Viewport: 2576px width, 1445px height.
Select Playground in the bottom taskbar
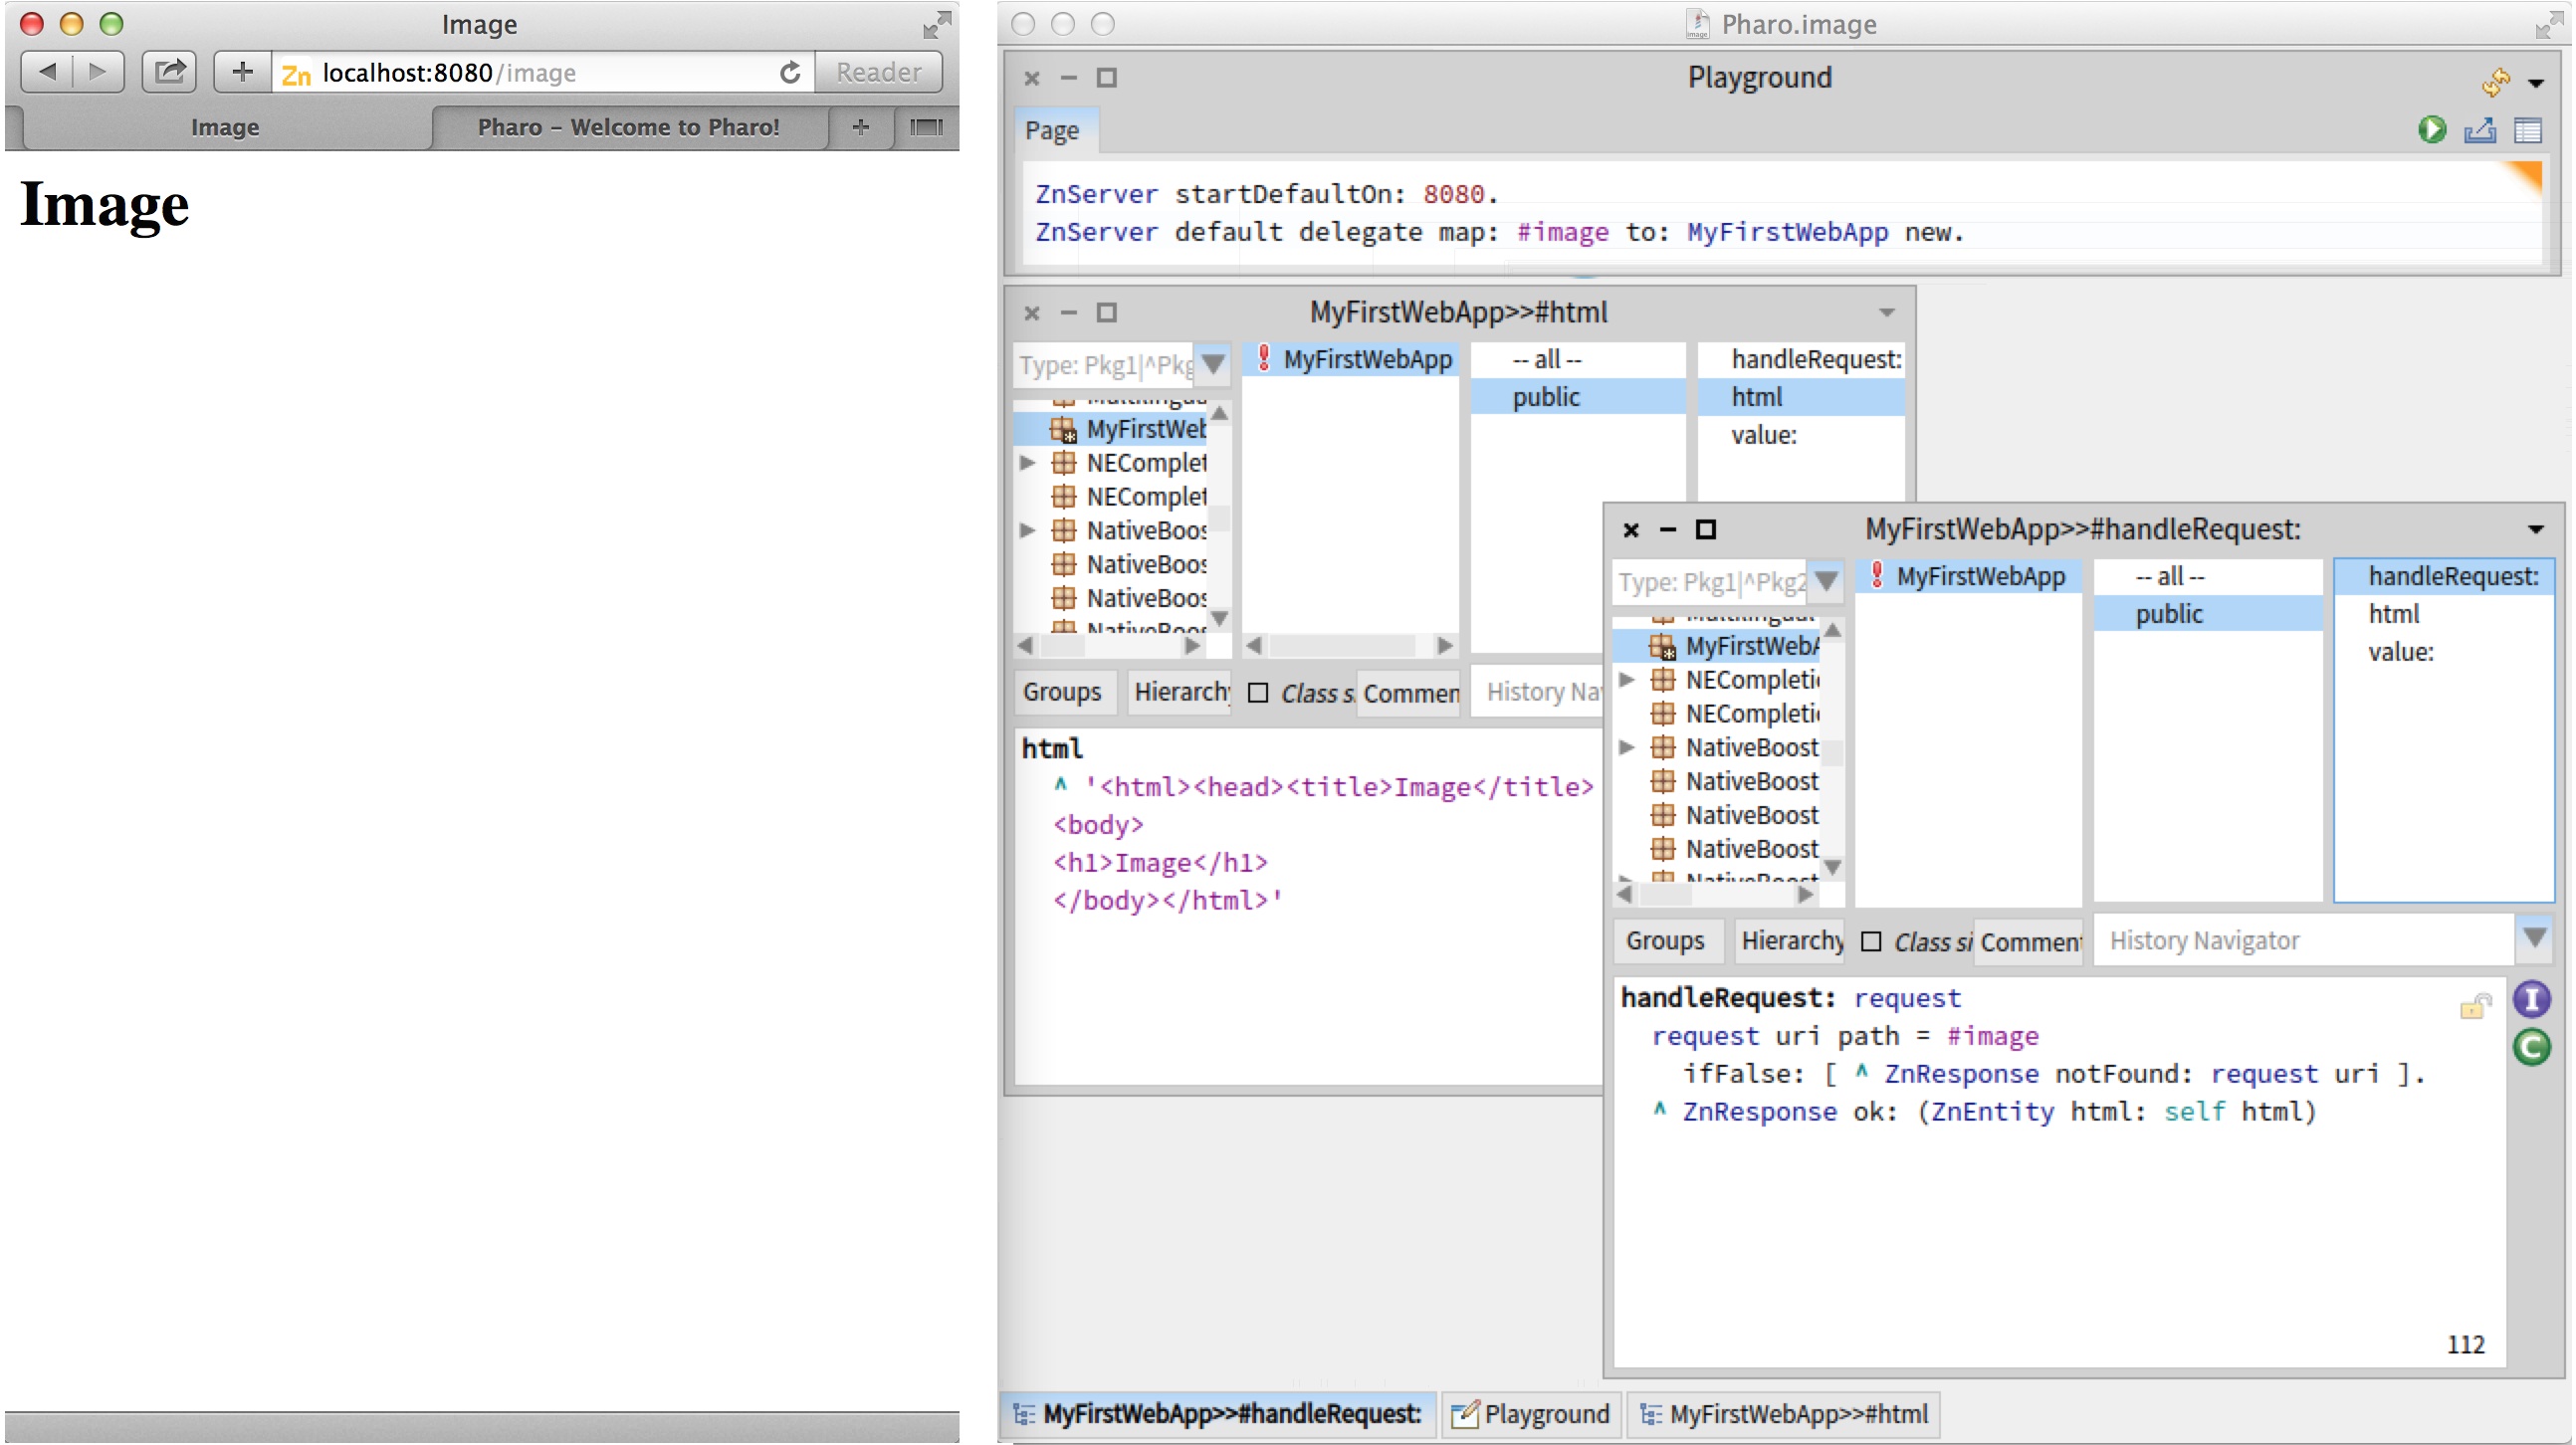click(x=1532, y=1414)
